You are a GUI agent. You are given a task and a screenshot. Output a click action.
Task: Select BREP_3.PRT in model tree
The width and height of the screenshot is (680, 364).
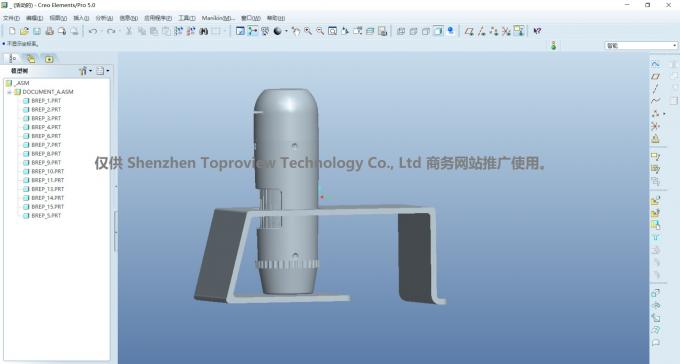(42, 118)
